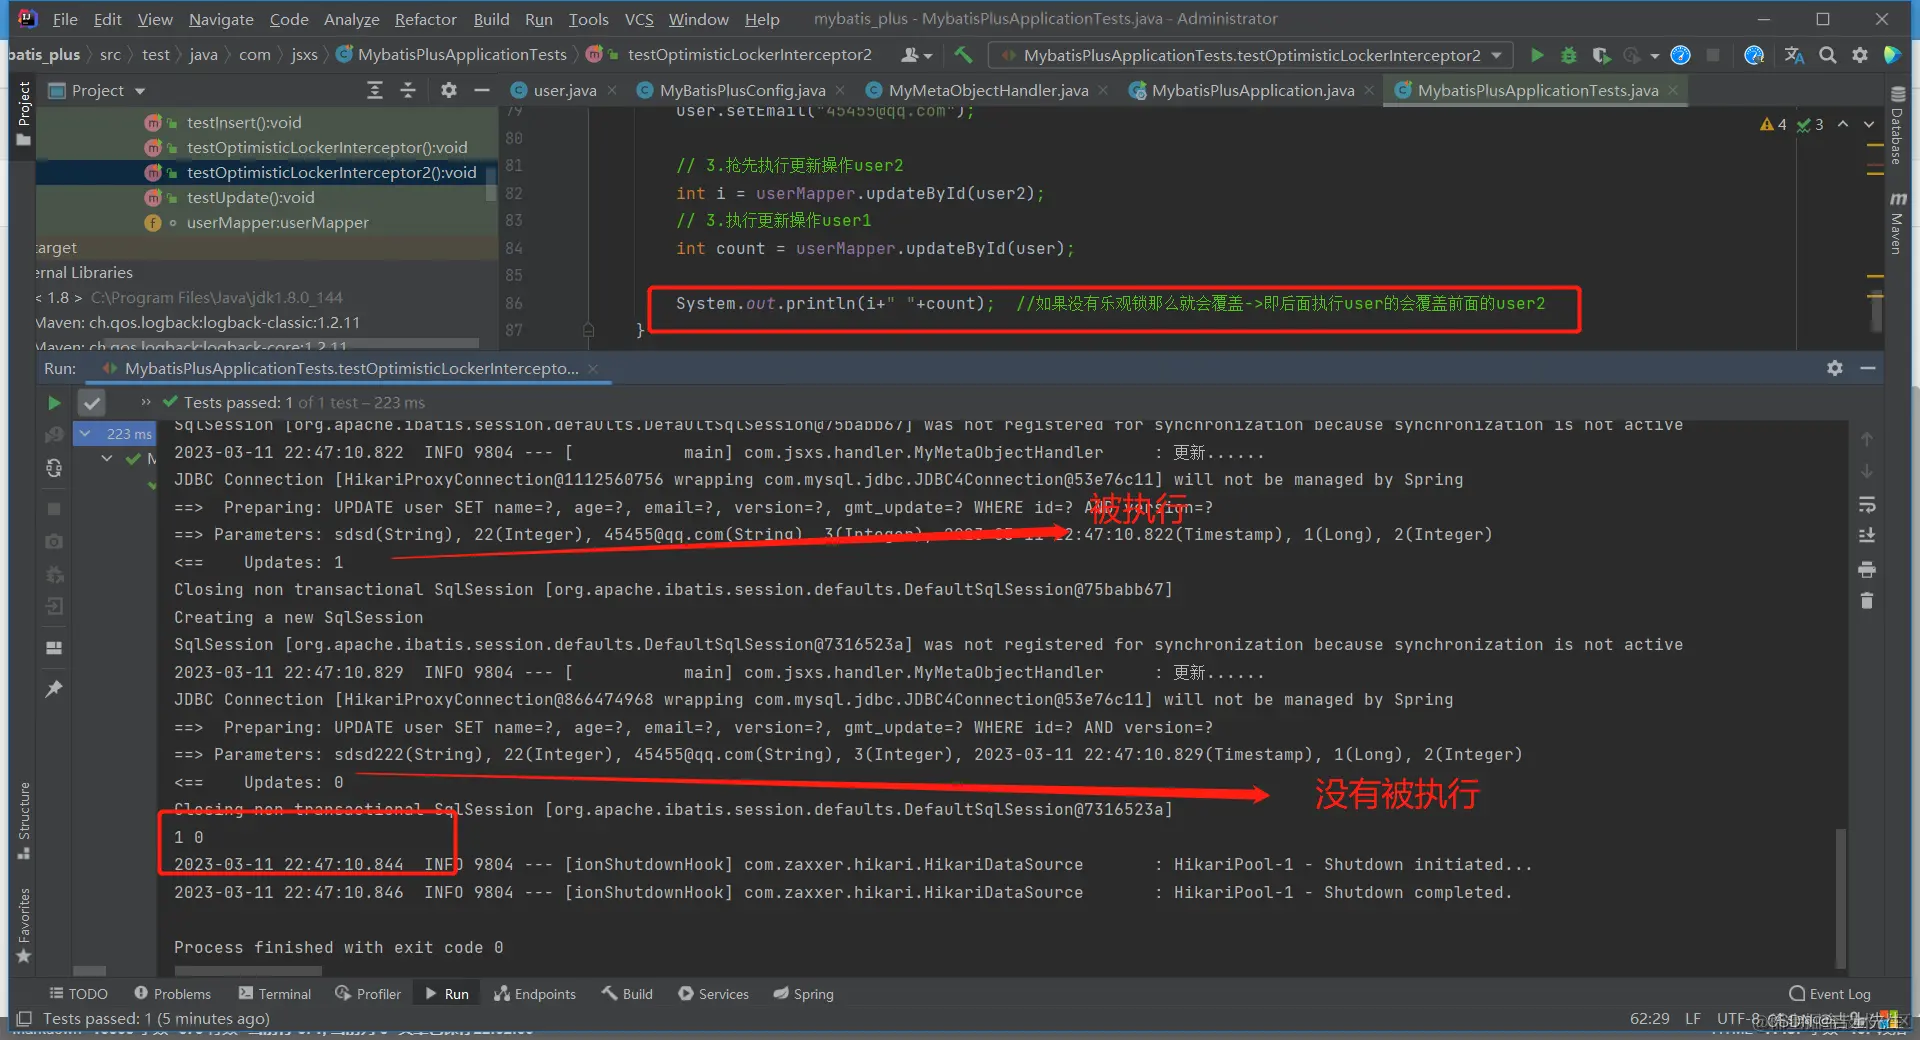Viewport: 1920px width, 1040px height.
Task: Run with coverage from the toolbar
Action: (x=1601, y=55)
